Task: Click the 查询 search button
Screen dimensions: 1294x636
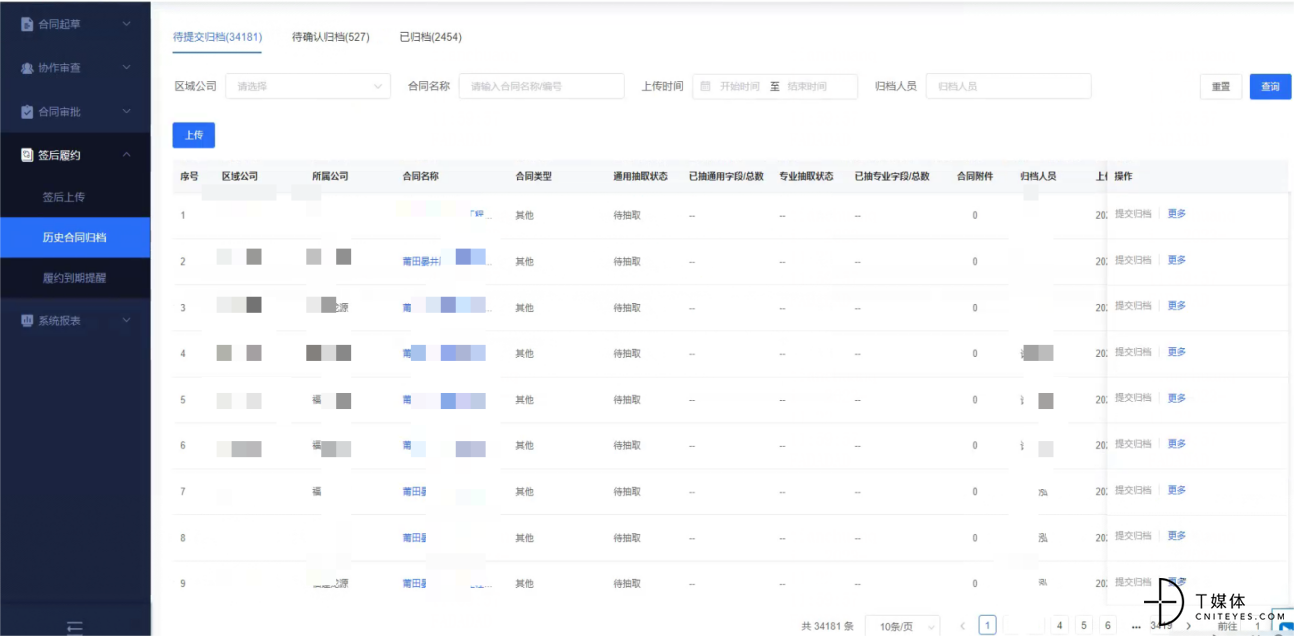Action: coord(1270,87)
